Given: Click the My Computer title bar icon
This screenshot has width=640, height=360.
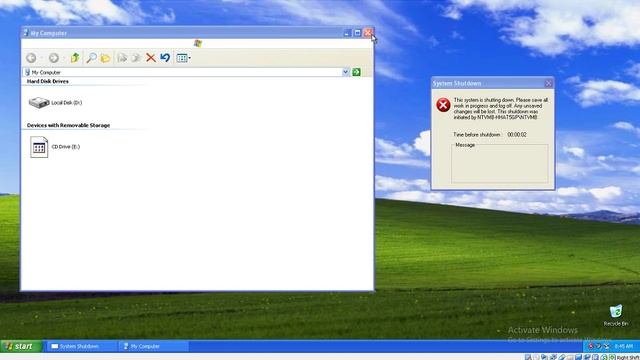Looking at the screenshot, I should point(26,33).
